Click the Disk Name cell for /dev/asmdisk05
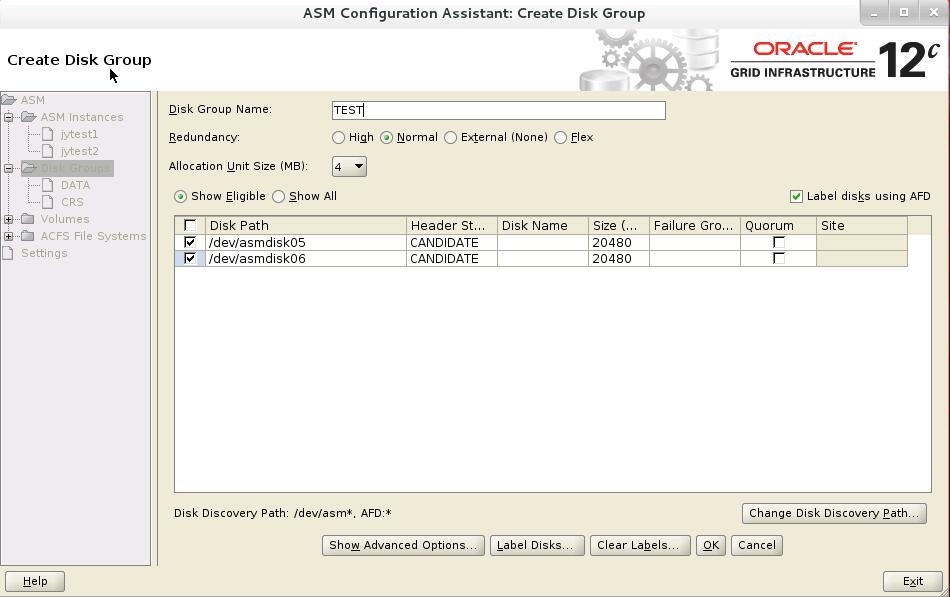This screenshot has height=597, width=950. [543, 242]
